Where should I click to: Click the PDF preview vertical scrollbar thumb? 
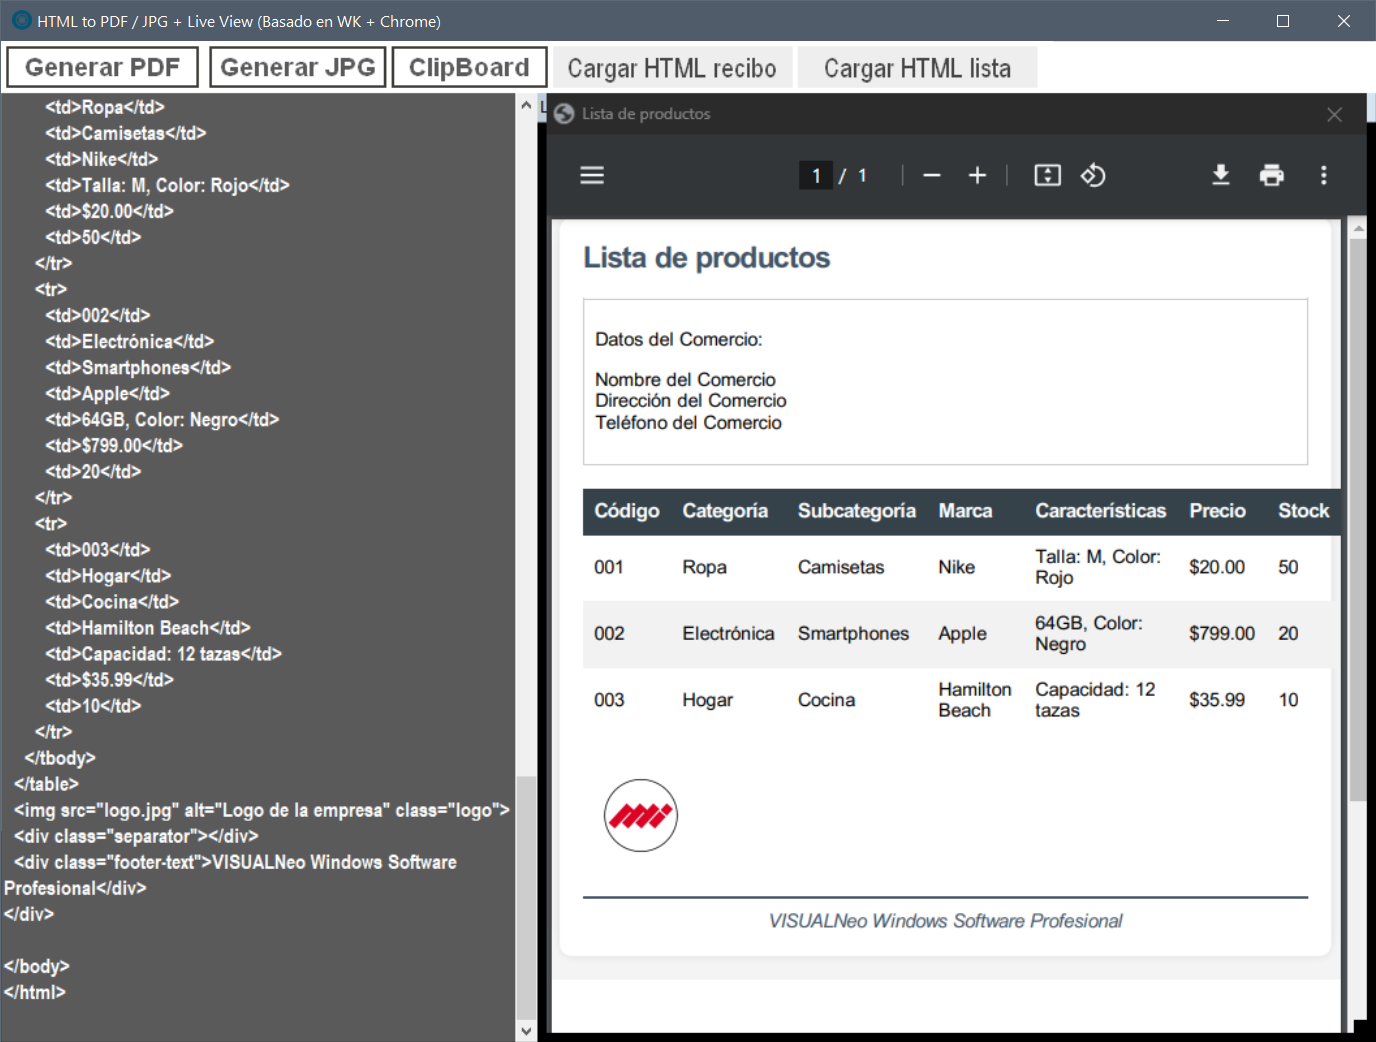click(1357, 520)
